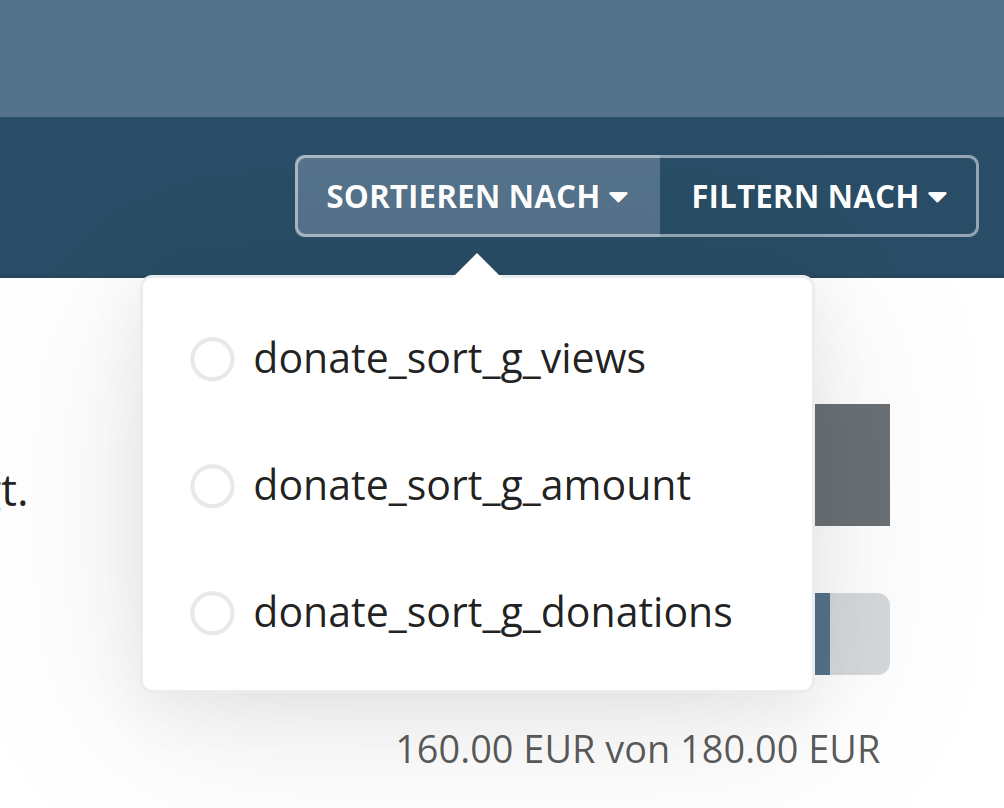This screenshot has width=1004, height=808.
Task: Open the SORTIEREN NACH dropdown
Action: point(478,196)
